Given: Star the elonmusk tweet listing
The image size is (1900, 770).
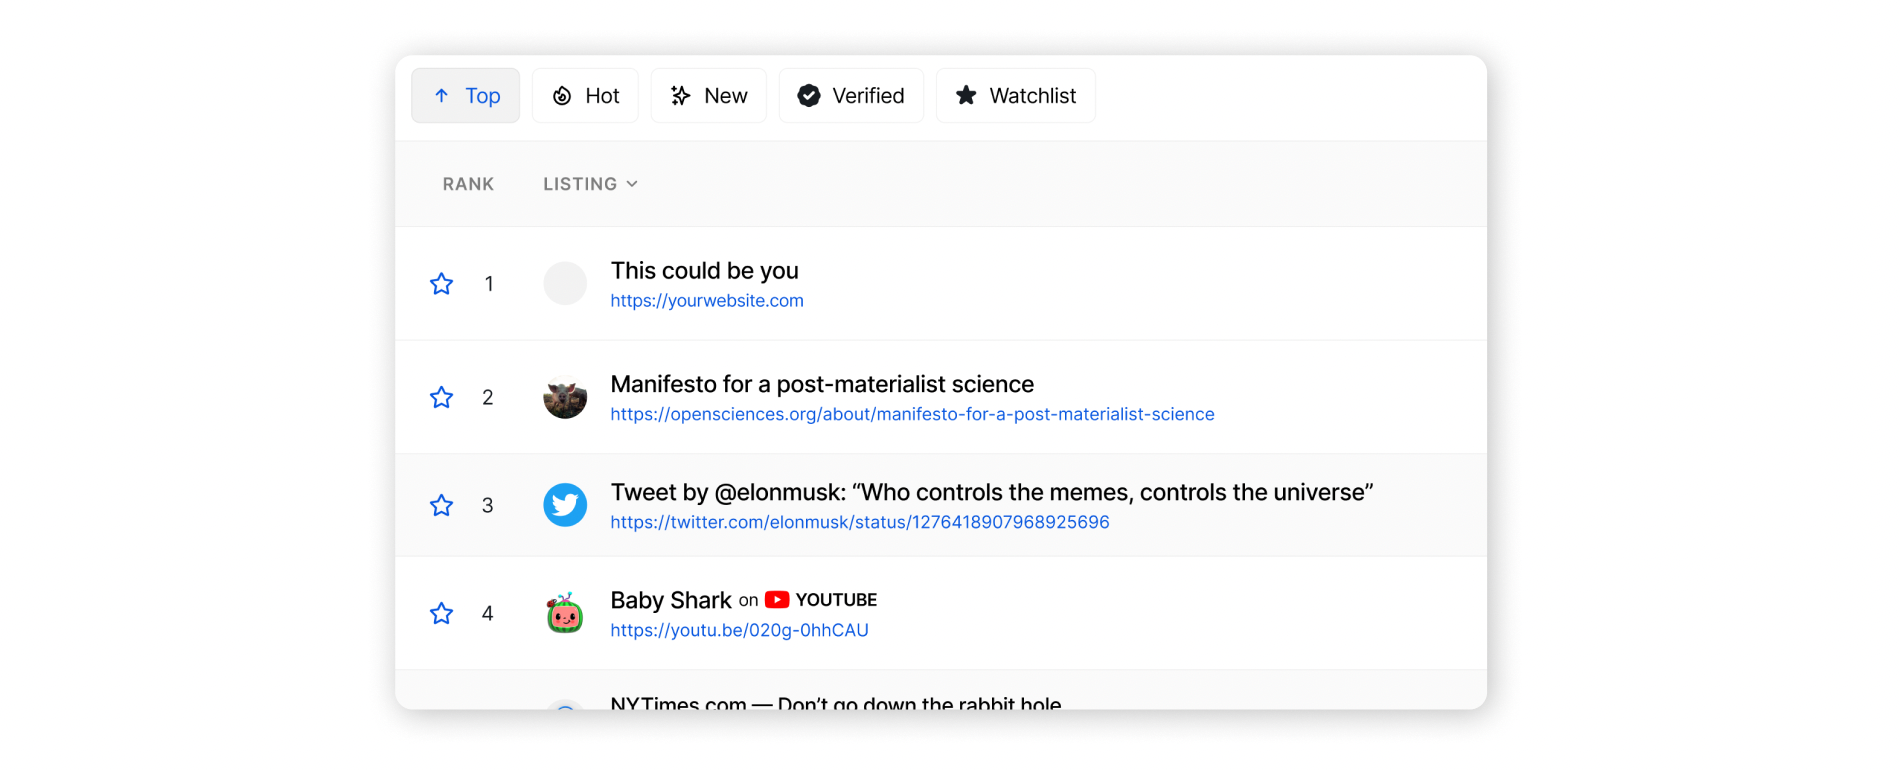Looking at the screenshot, I should click(x=441, y=506).
